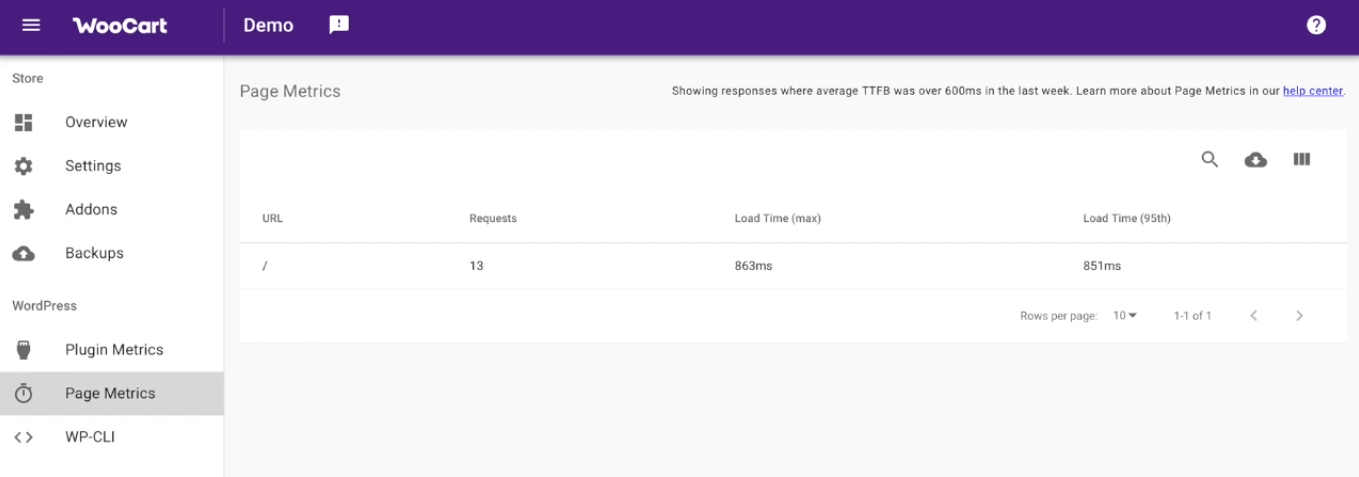Viewport: 1359px width, 477px height.
Task: Open Backups in the sidebar
Action: point(111,254)
